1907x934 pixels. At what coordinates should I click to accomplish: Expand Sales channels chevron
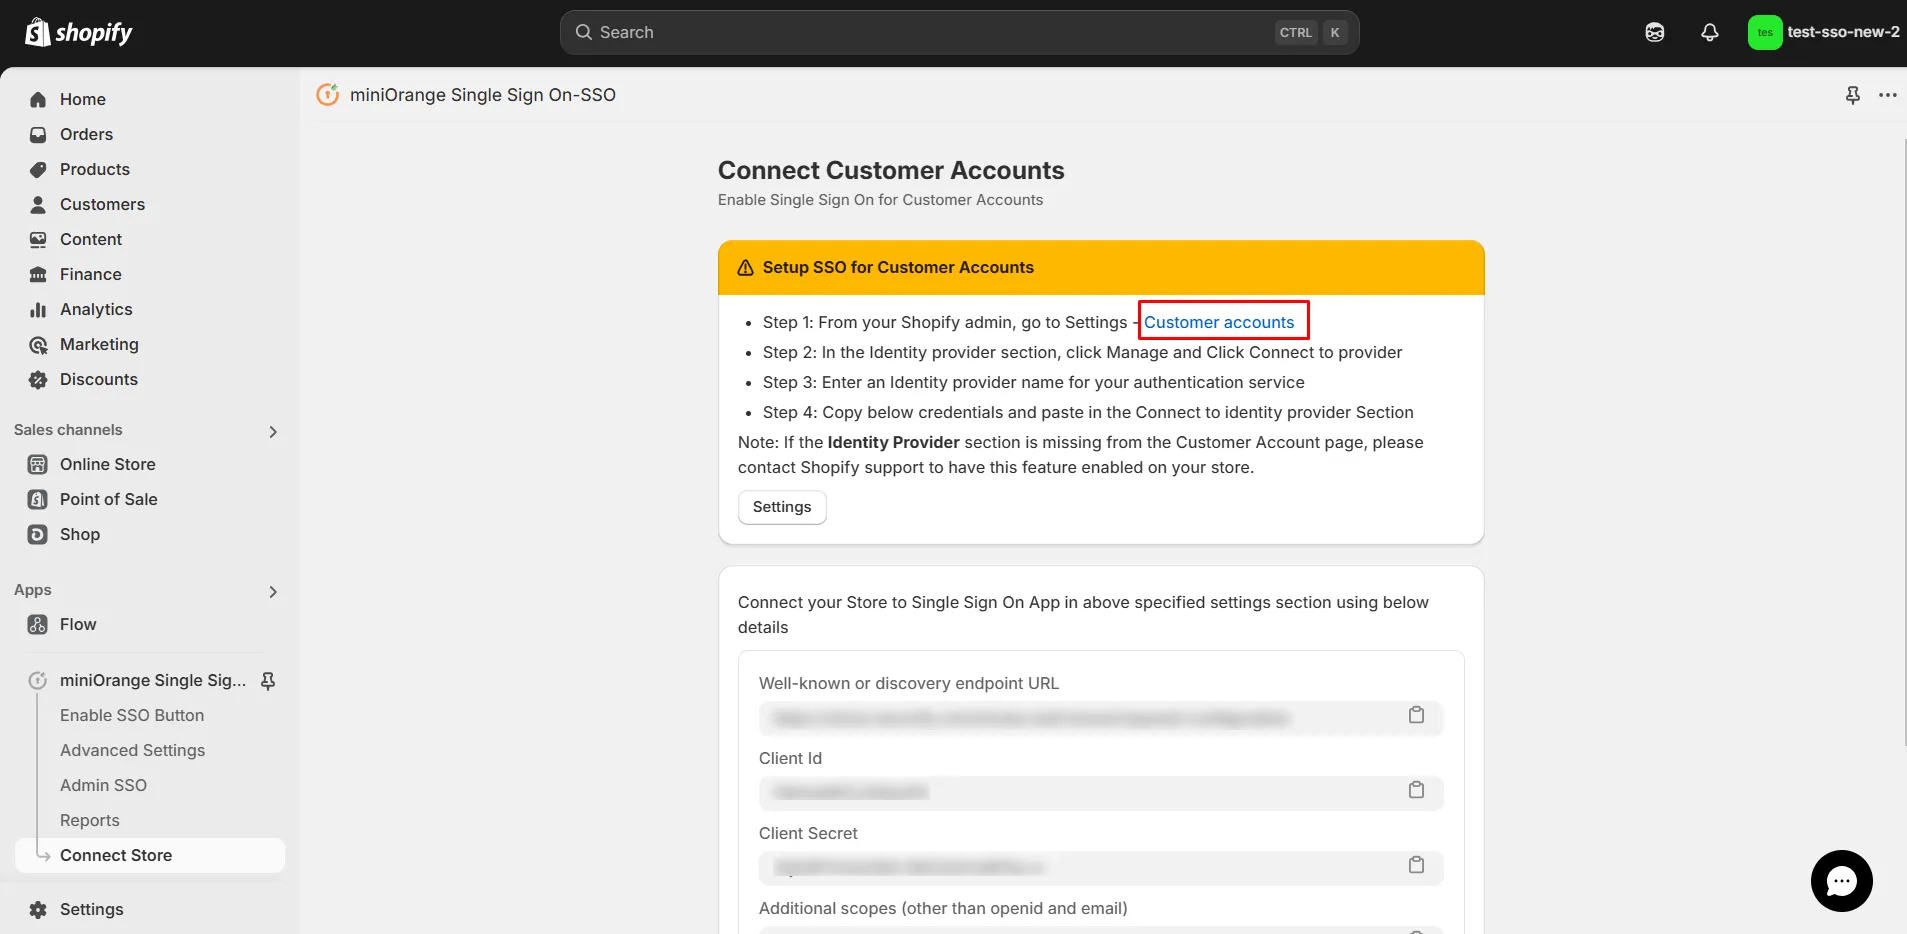pyautogui.click(x=273, y=431)
